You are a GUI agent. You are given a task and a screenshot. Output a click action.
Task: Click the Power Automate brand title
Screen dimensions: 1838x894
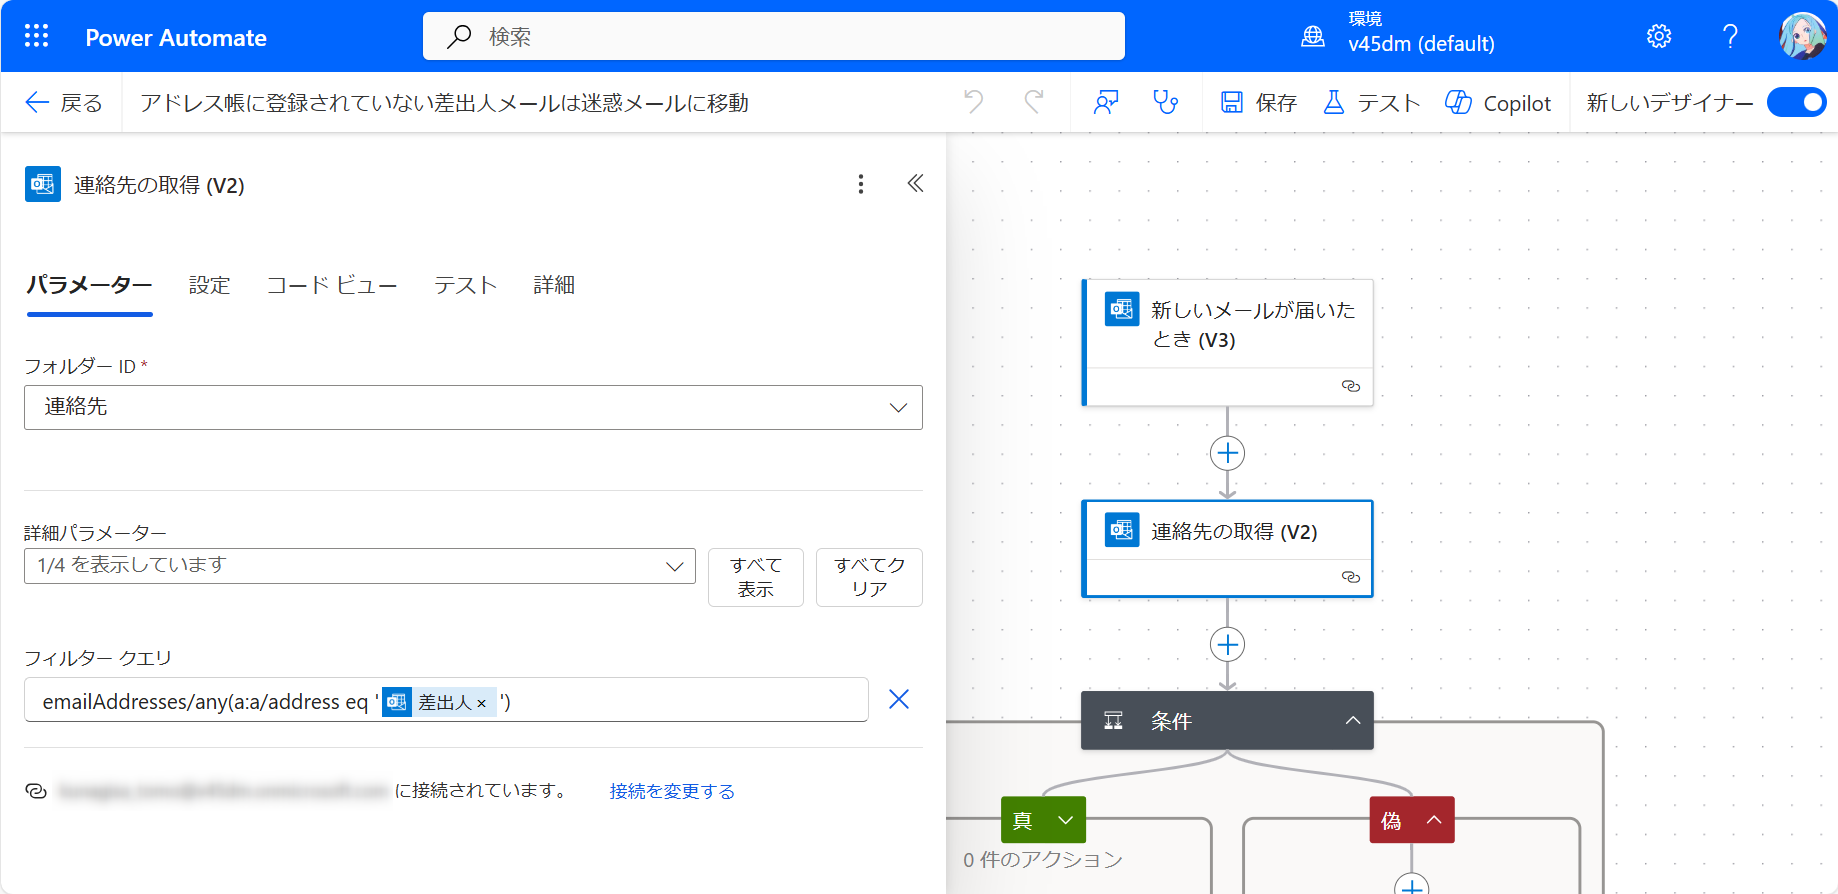pyautogui.click(x=176, y=37)
